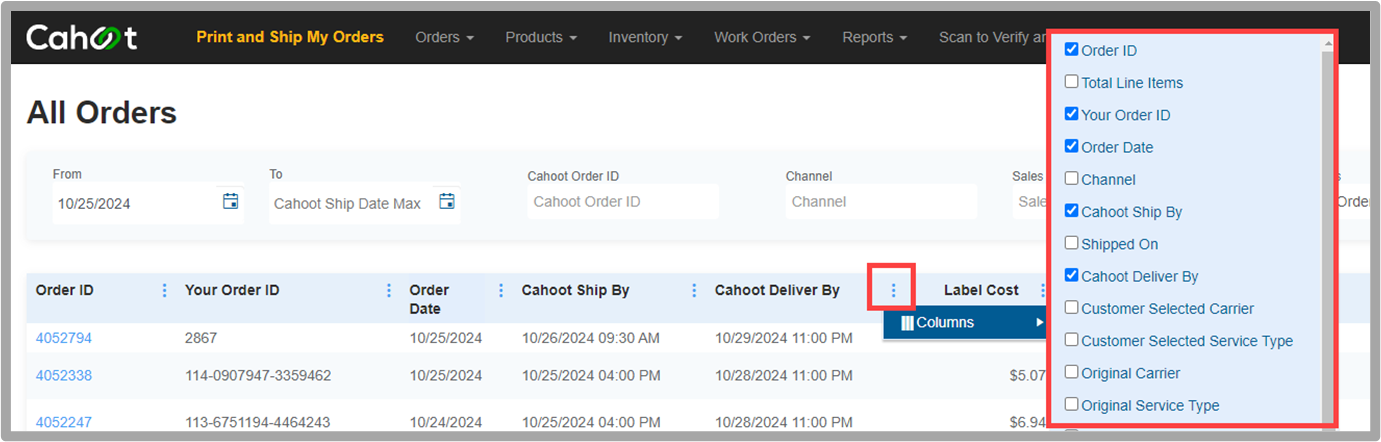Open Order Date column options menu
The height and width of the screenshot is (442, 1381).
[500, 290]
